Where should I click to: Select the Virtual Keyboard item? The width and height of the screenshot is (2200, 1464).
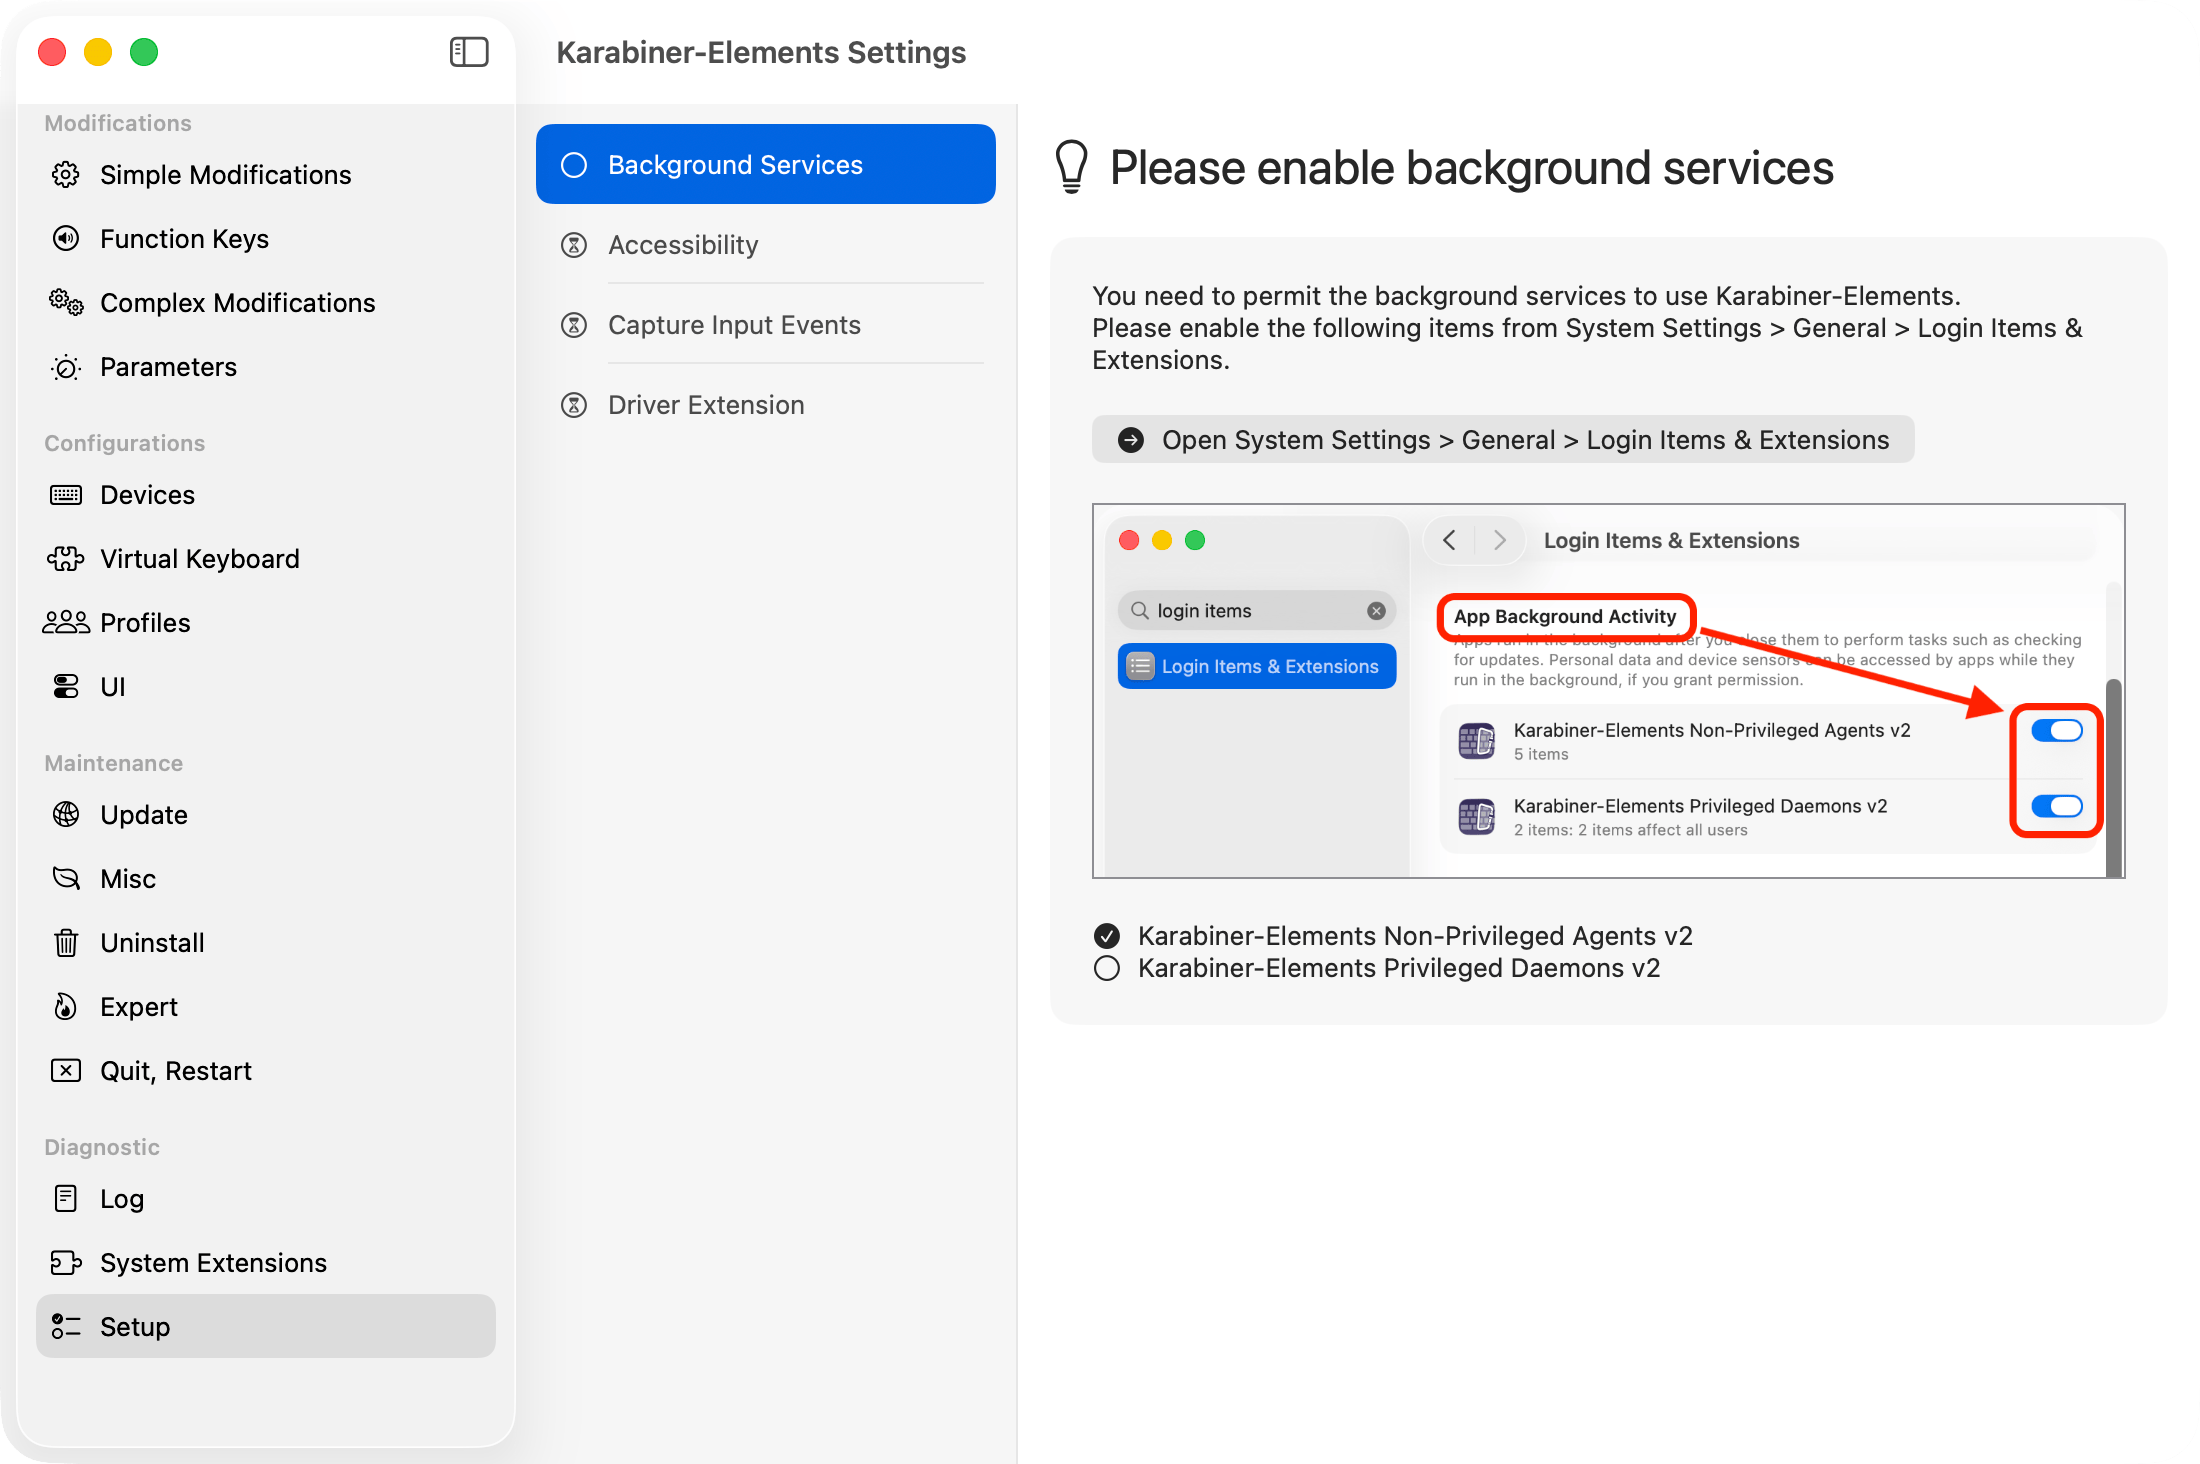266,559
